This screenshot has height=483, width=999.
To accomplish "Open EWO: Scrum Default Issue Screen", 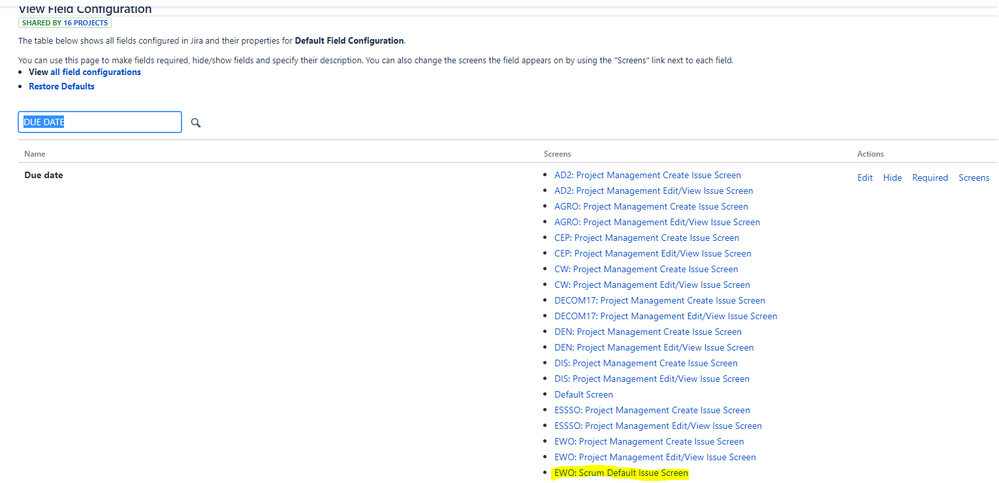I will (621, 473).
